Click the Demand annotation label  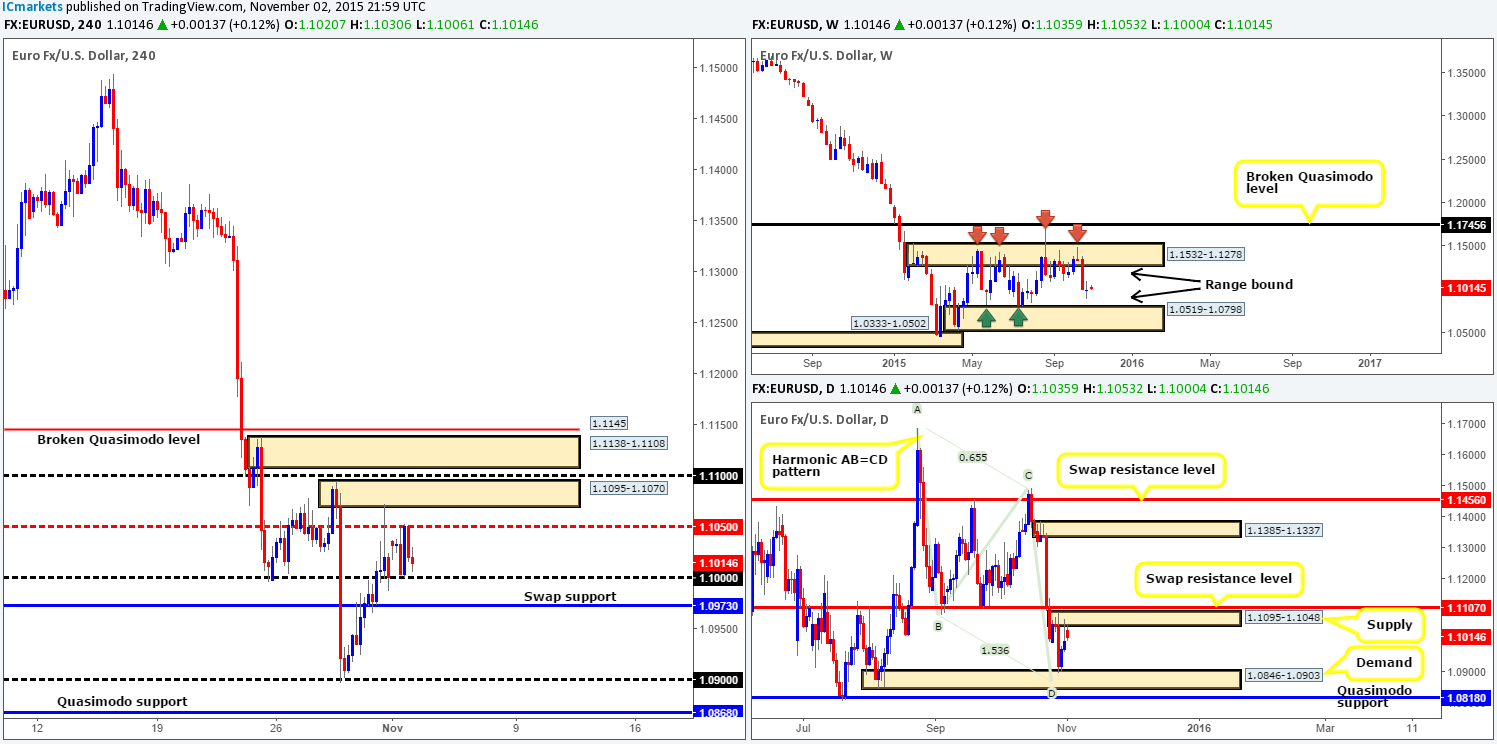tap(1383, 662)
